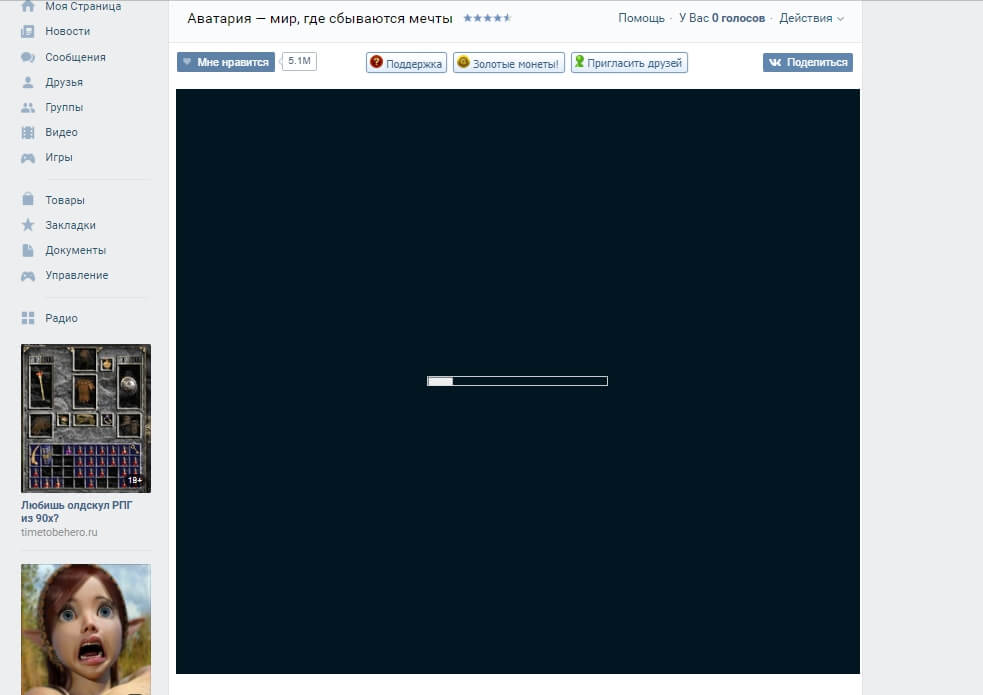Click the home icon beside Моя Страница
983x695 pixels.
click(28, 6)
